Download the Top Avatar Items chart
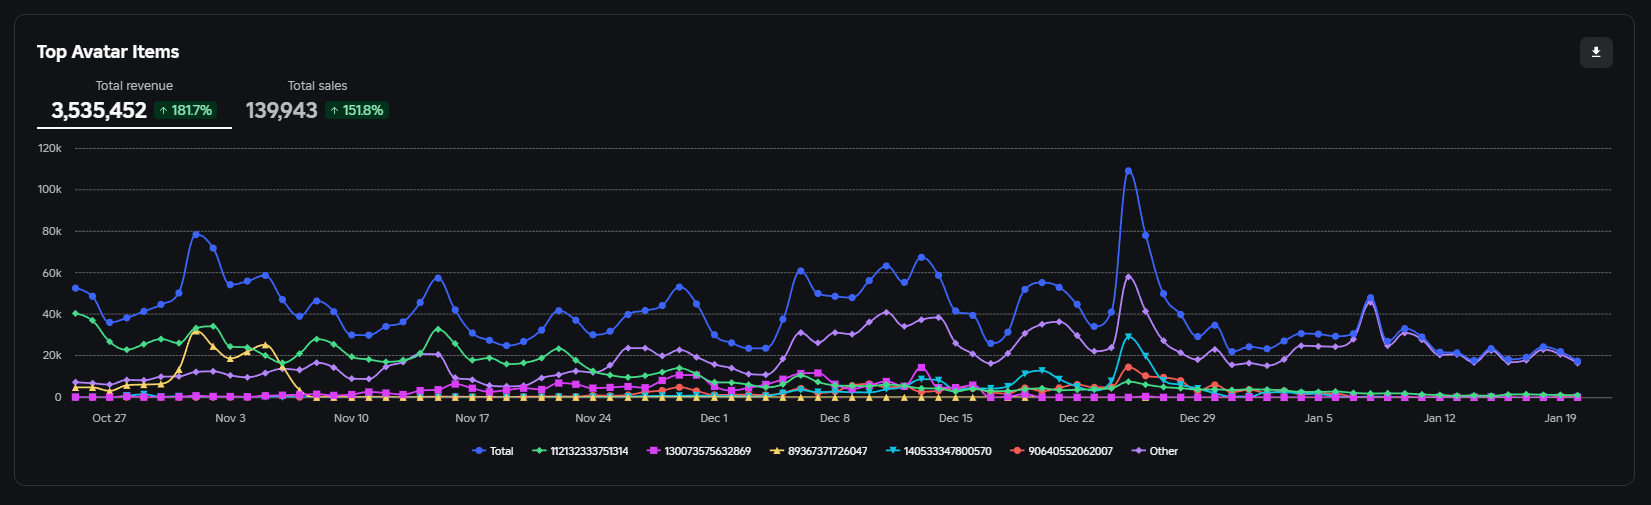The width and height of the screenshot is (1651, 505). coord(1596,52)
